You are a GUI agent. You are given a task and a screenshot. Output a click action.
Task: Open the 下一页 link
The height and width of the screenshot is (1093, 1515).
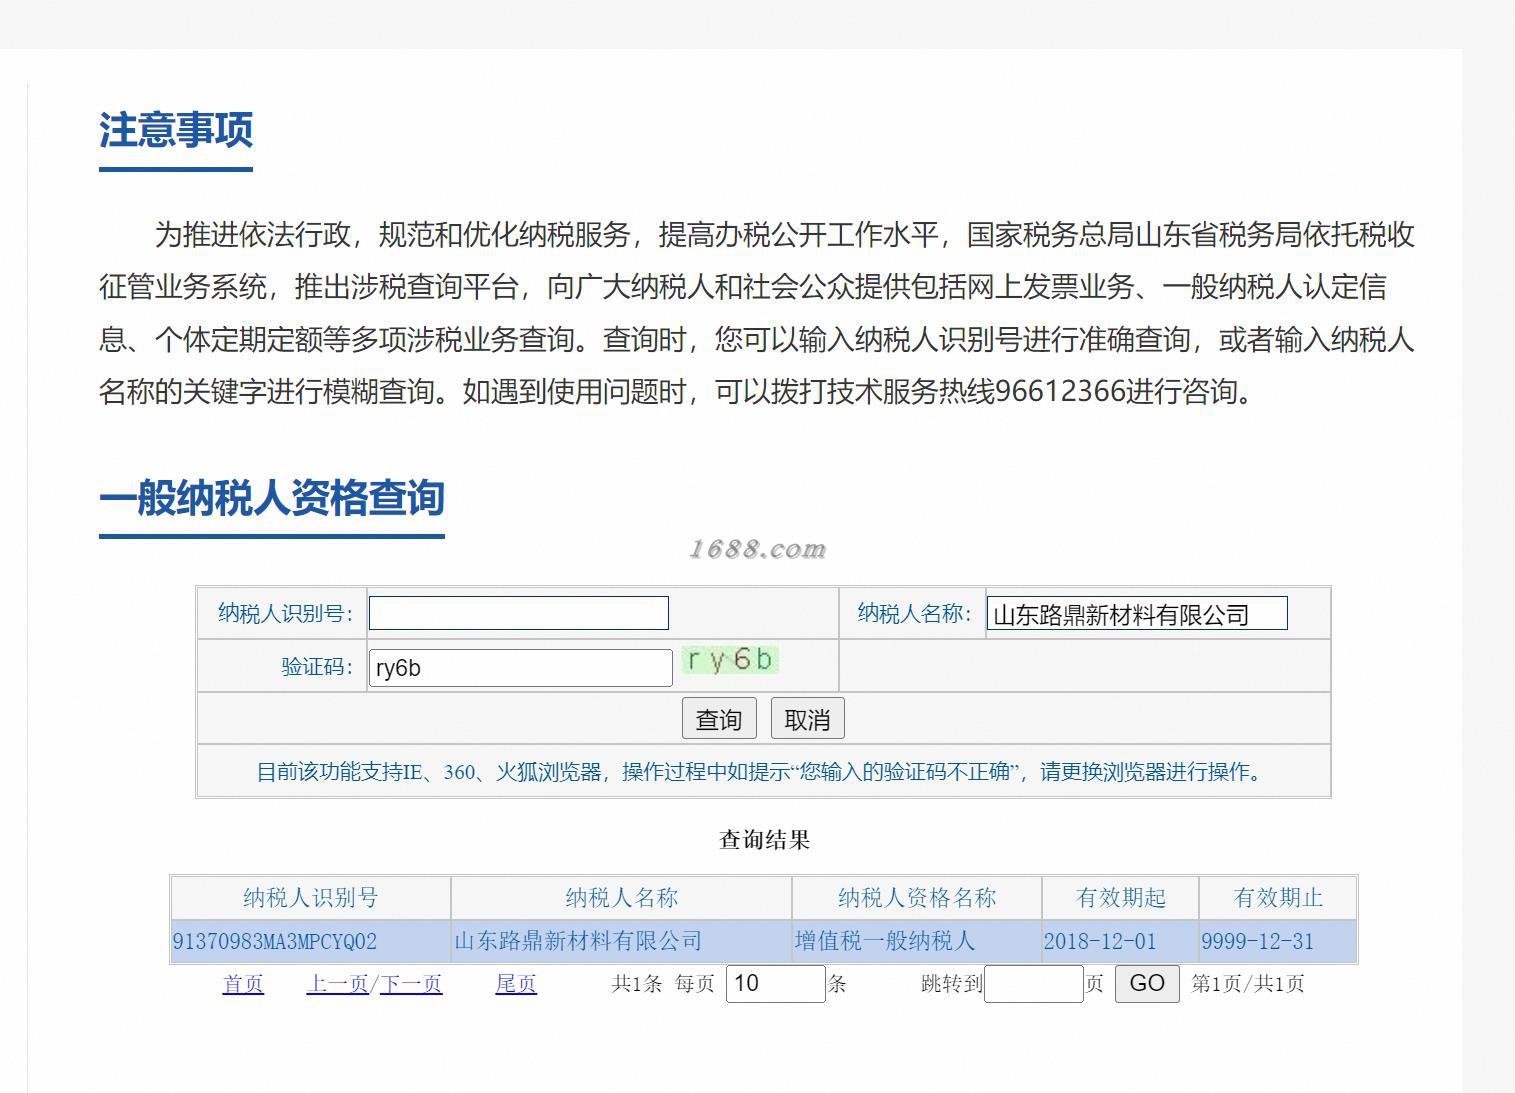[x=411, y=984]
